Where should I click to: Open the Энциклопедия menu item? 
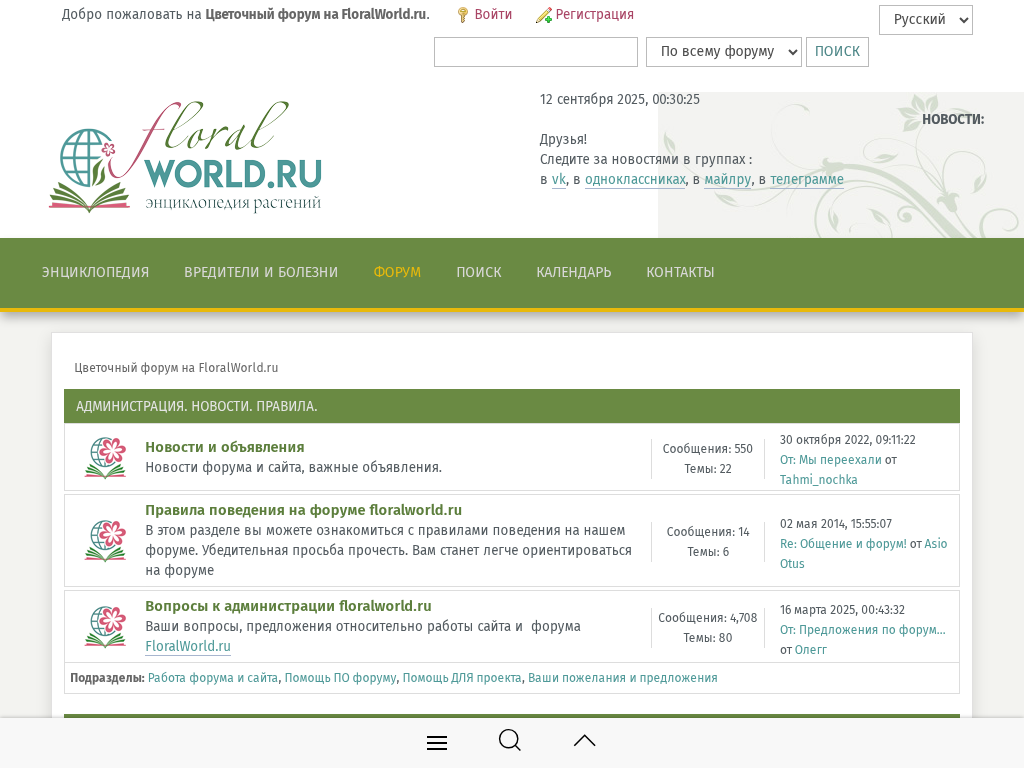95,272
